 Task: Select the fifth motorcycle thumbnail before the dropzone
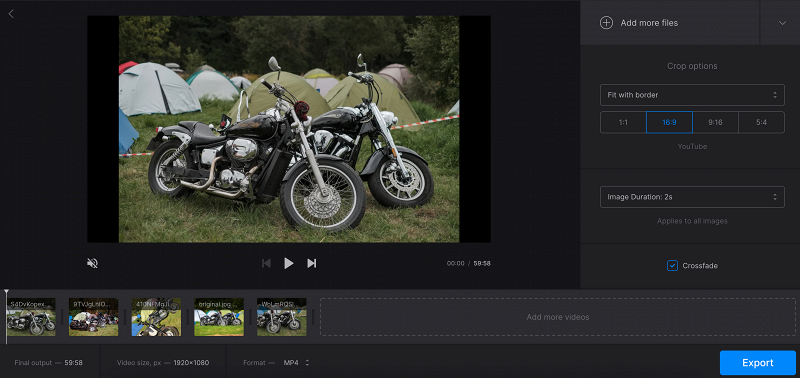coord(282,317)
